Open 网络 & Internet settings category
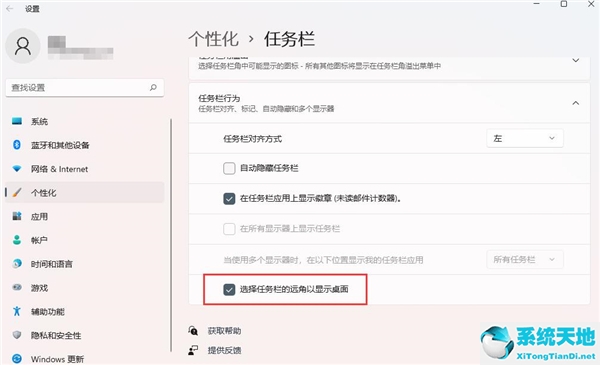Screen dimensions: 600x365 [x=85, y=169]
